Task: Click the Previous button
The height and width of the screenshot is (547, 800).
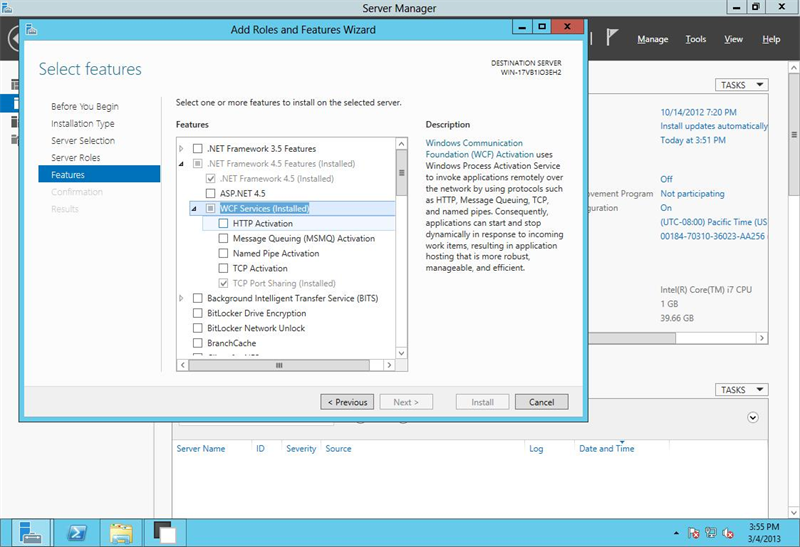Action: tap(347, 402)
